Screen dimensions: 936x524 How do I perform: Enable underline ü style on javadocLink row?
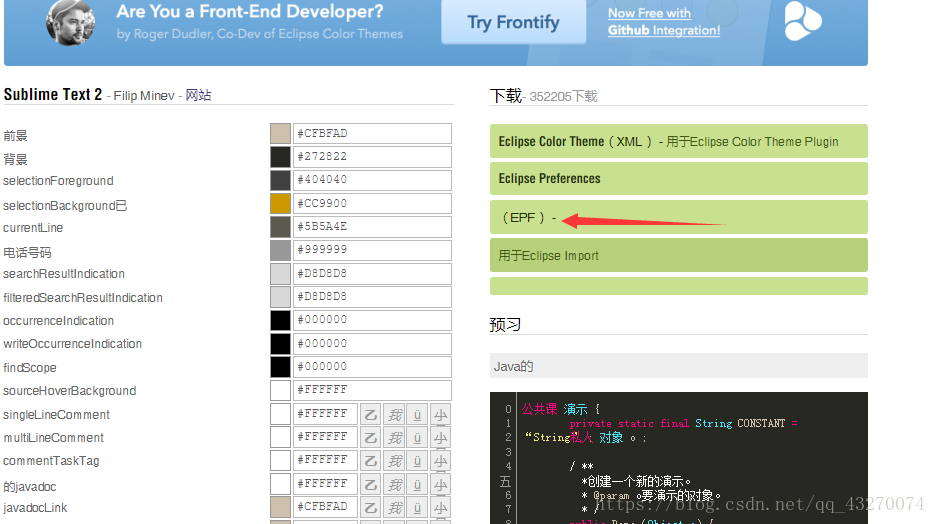point(417,507)
